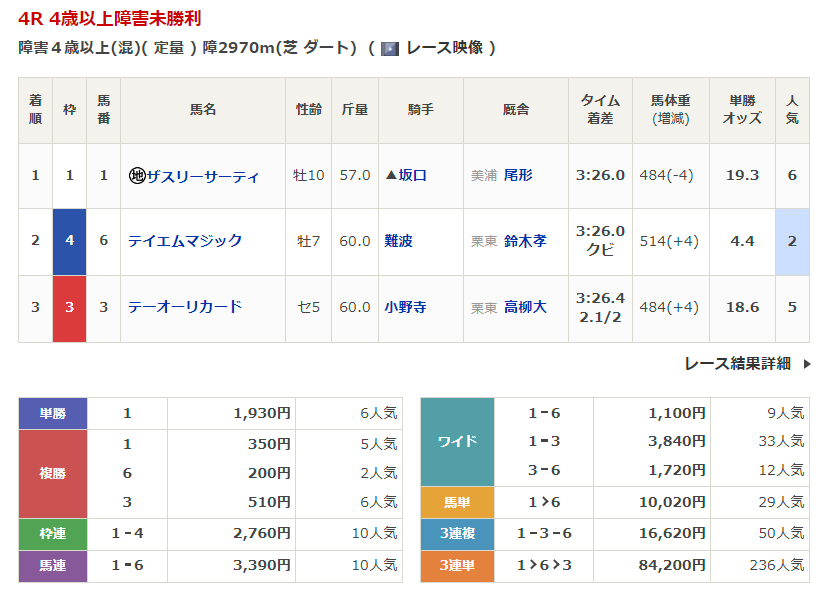Select jockey 小野寺 link

pyautogui.click(x=405, y=307)
